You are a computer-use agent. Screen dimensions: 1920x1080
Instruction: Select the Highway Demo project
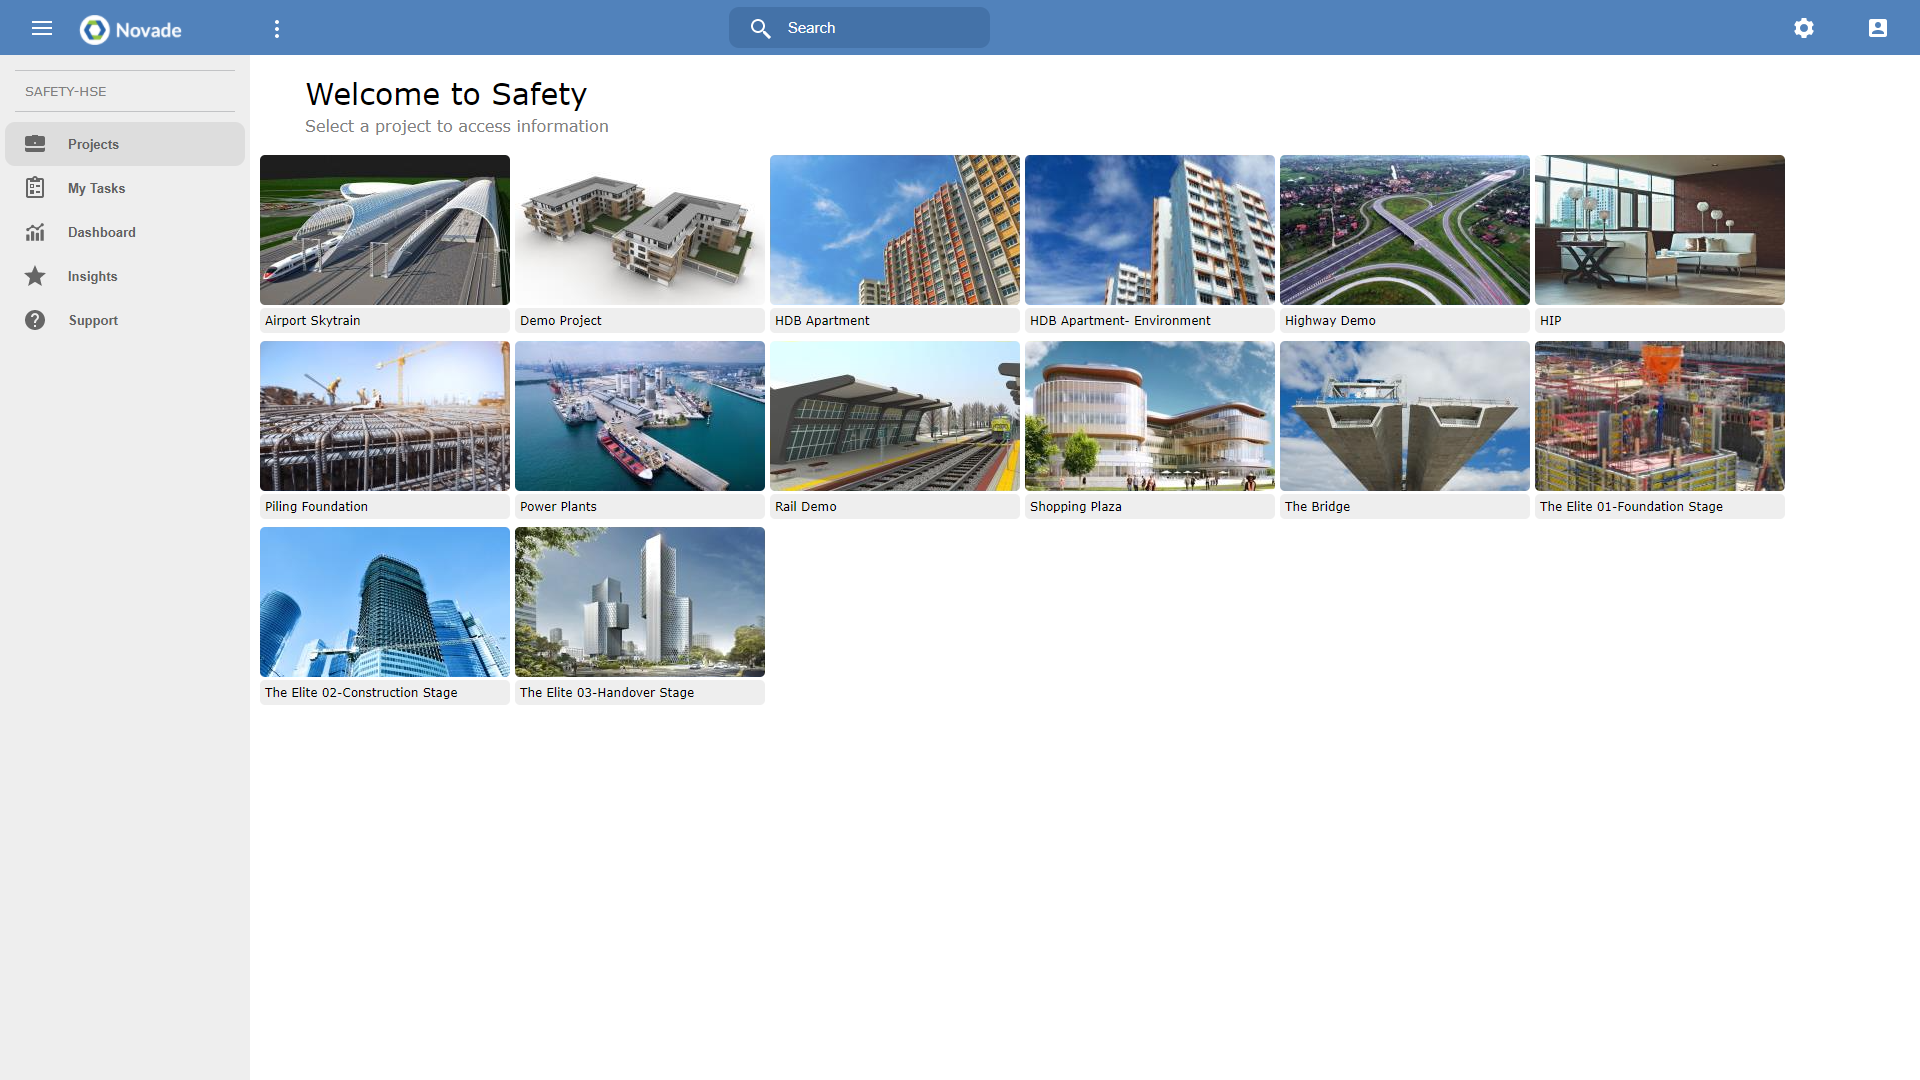(1404, 230)
